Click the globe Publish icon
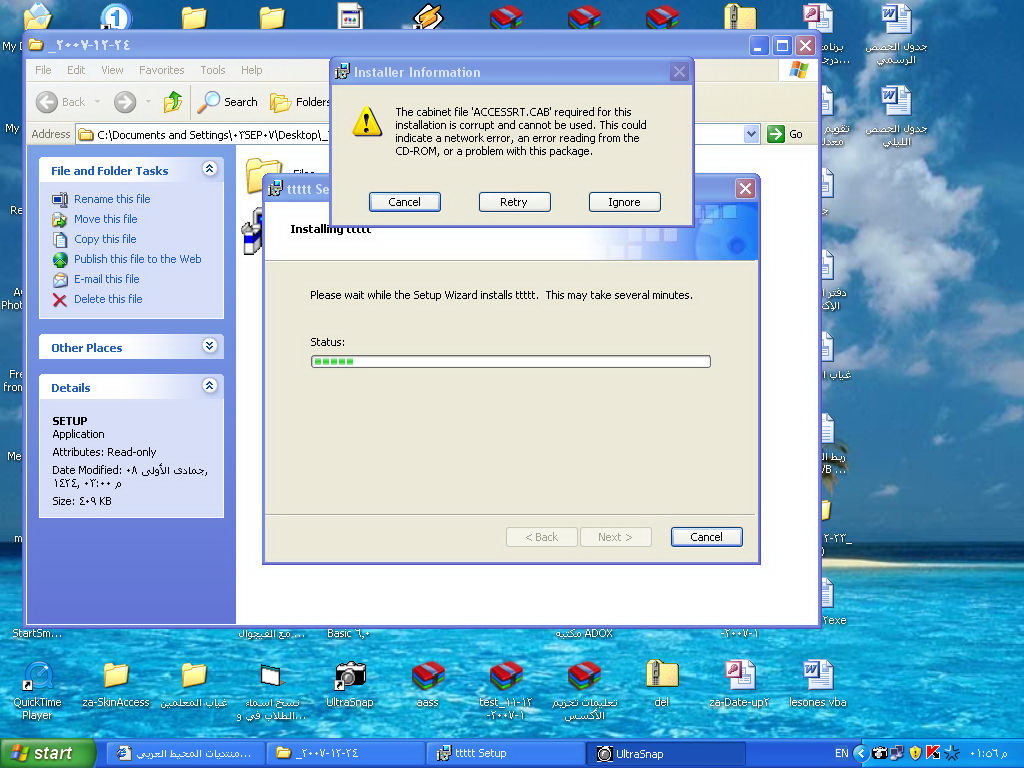 coord(59,260)
